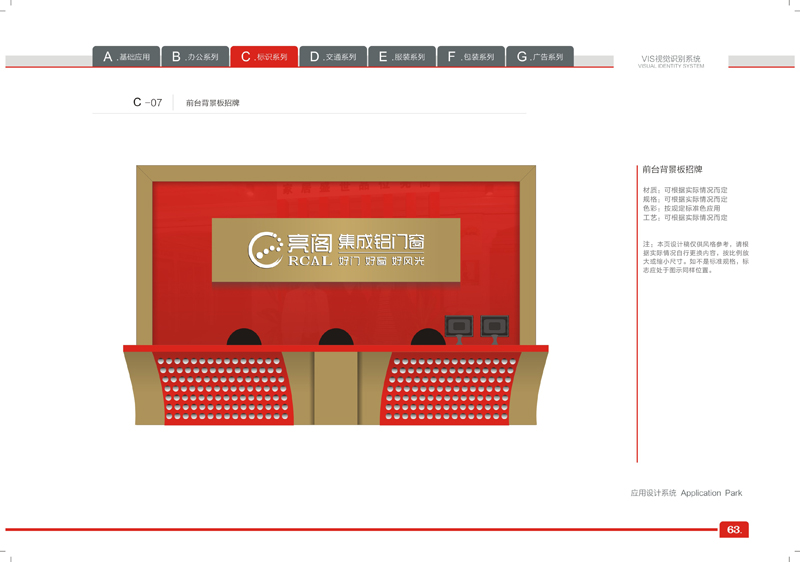
Task: Click the C-07 page code
Action: pyautogui.click(x=147, y=103)
